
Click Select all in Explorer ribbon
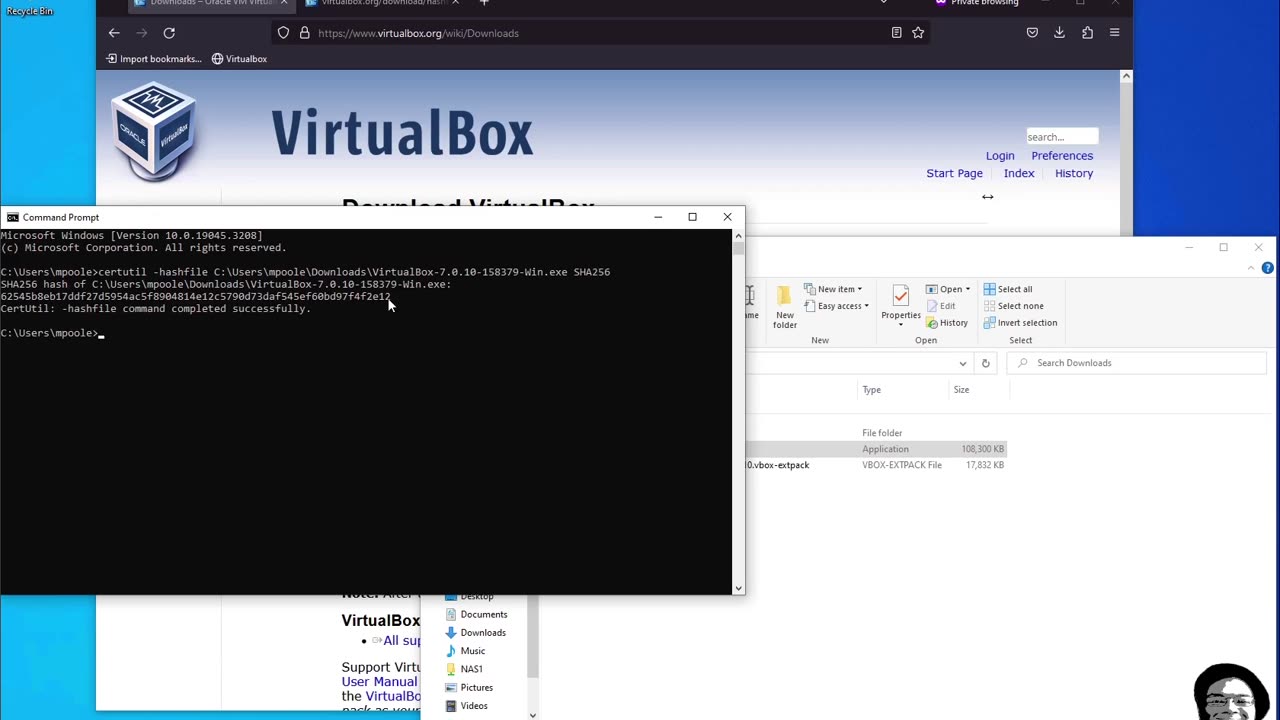[x=1008, y=289]
